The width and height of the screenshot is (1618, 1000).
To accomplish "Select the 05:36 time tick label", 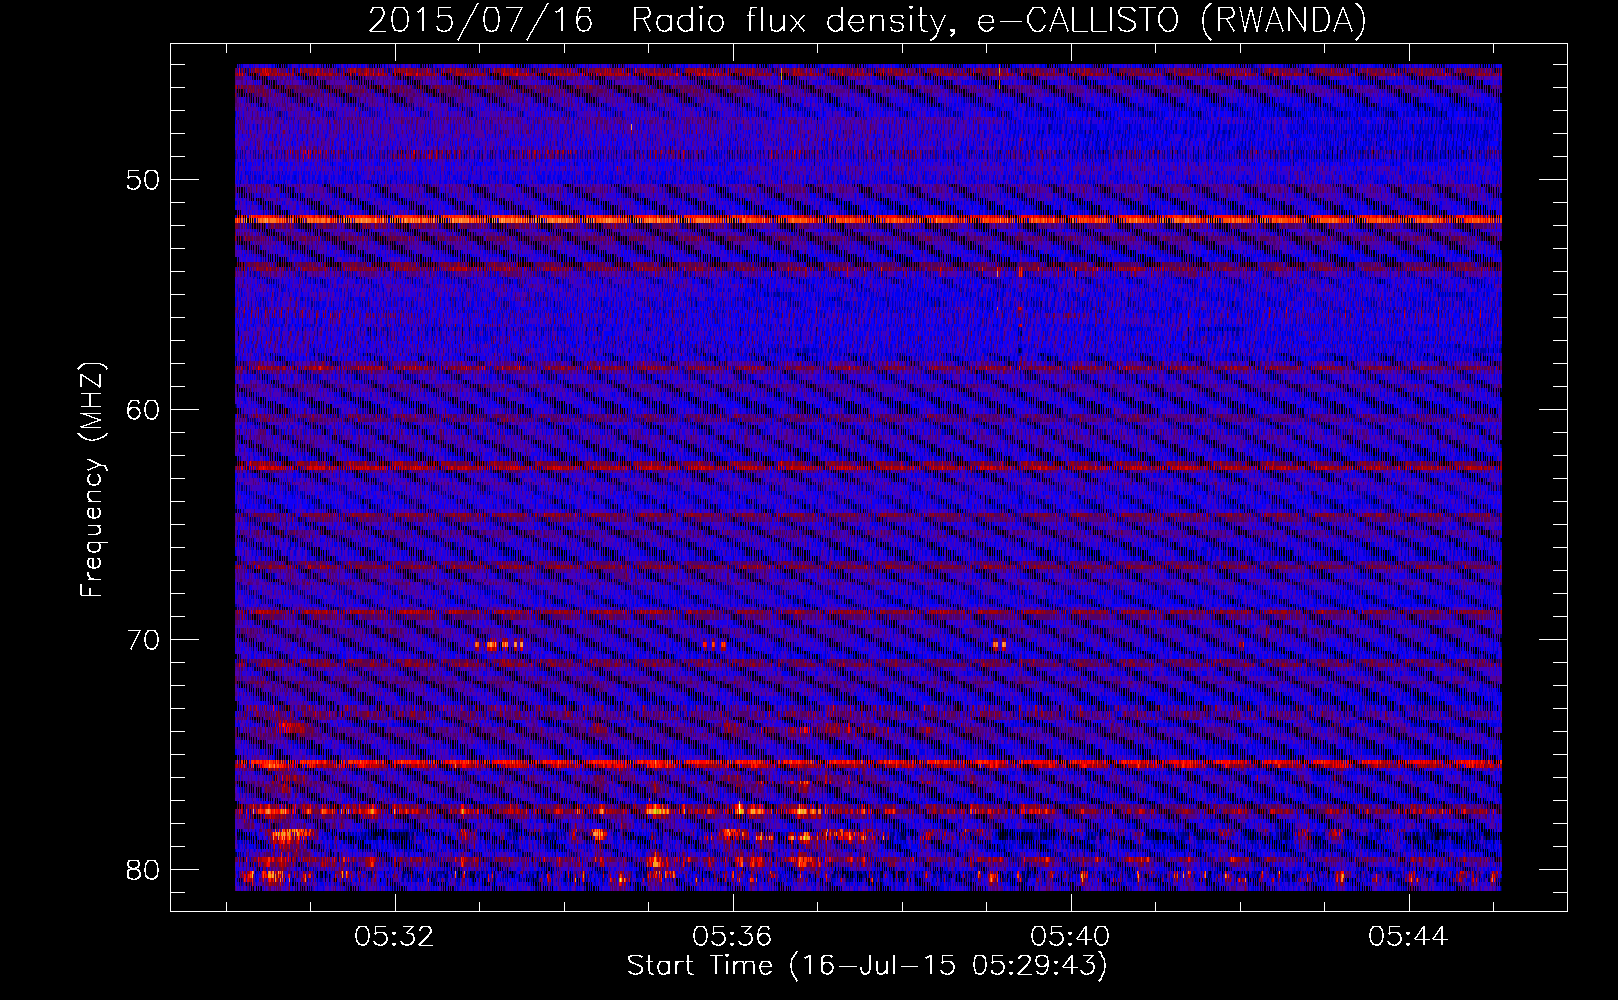I will (732, 937).
